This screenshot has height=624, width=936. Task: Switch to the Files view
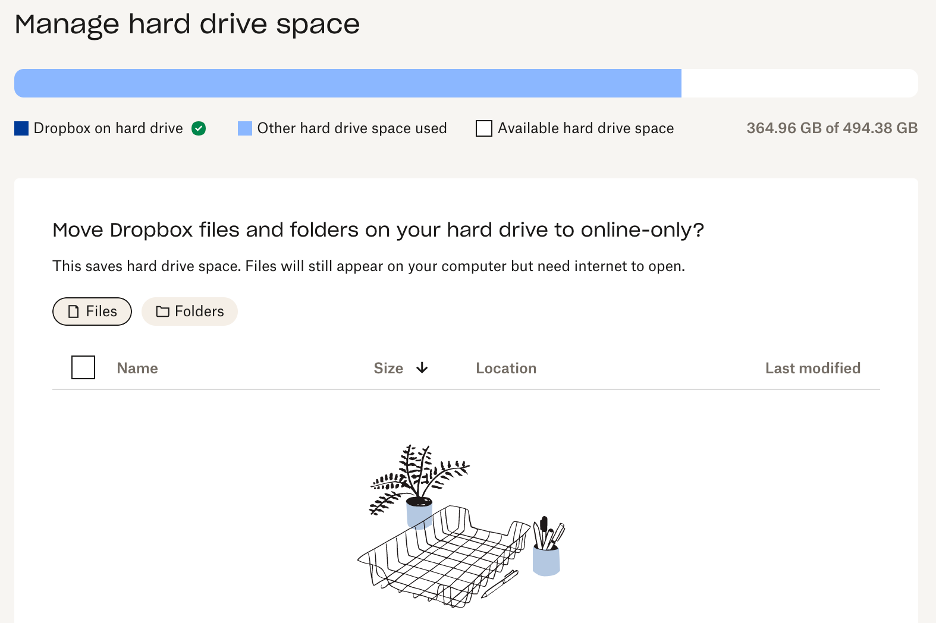coord(92,311)
